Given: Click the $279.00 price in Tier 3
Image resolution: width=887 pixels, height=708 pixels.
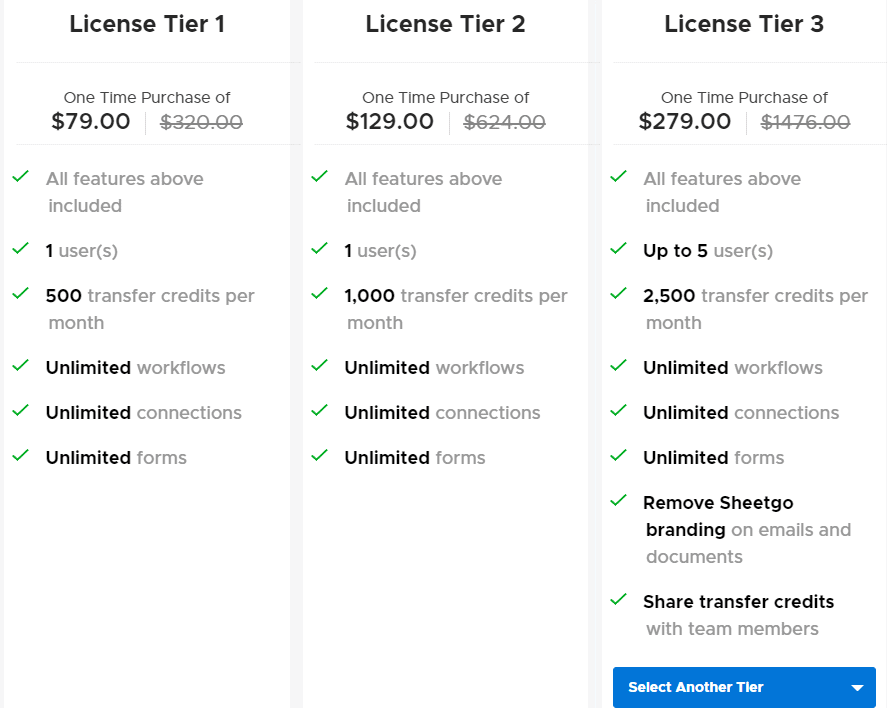Looking at the screenshot, I should point(685,122).
